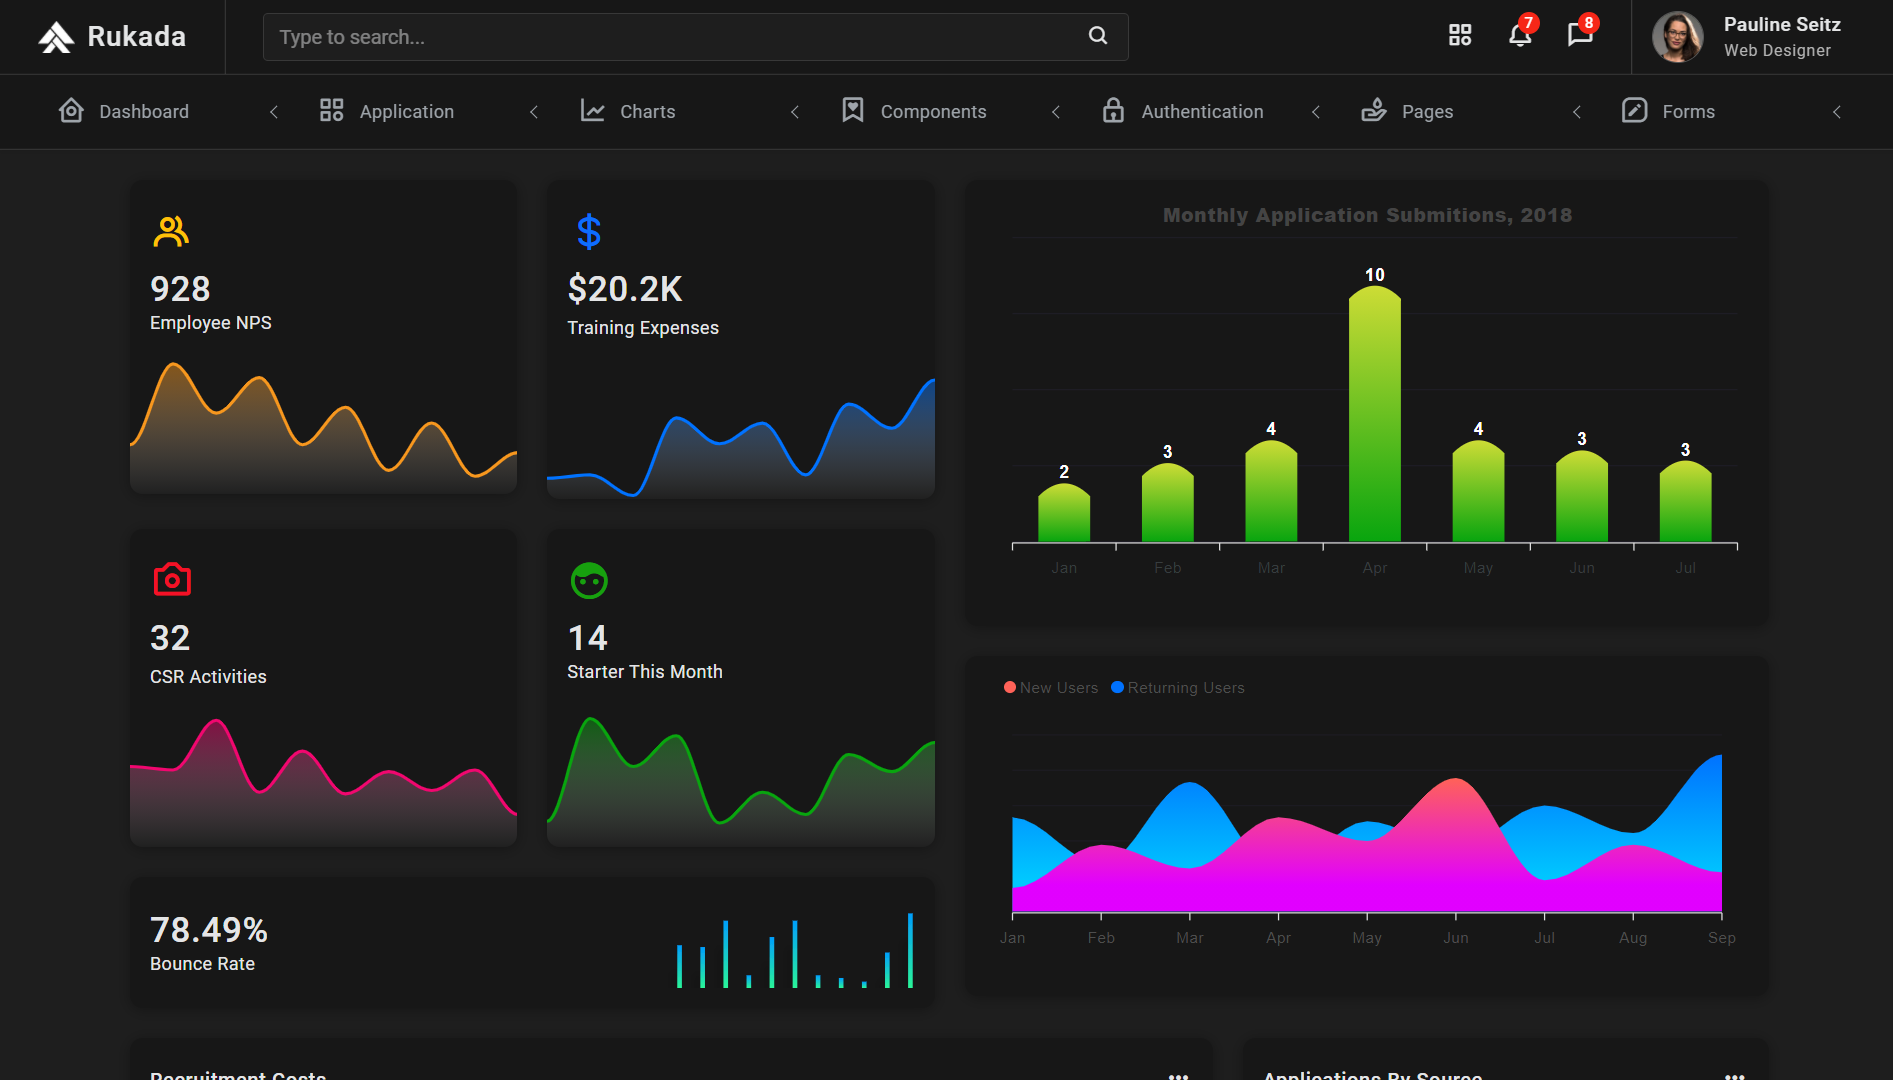The height and width of the screenshot is (1080, 1893).
Task: Hide New Users series via its red legend dot
Action: (1009, 687)
